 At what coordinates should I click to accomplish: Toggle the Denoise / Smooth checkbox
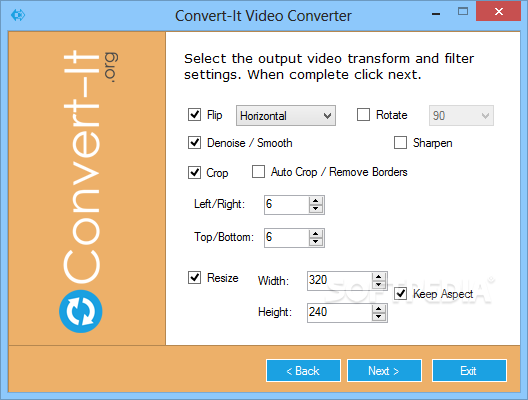click(x=194, y=143)
